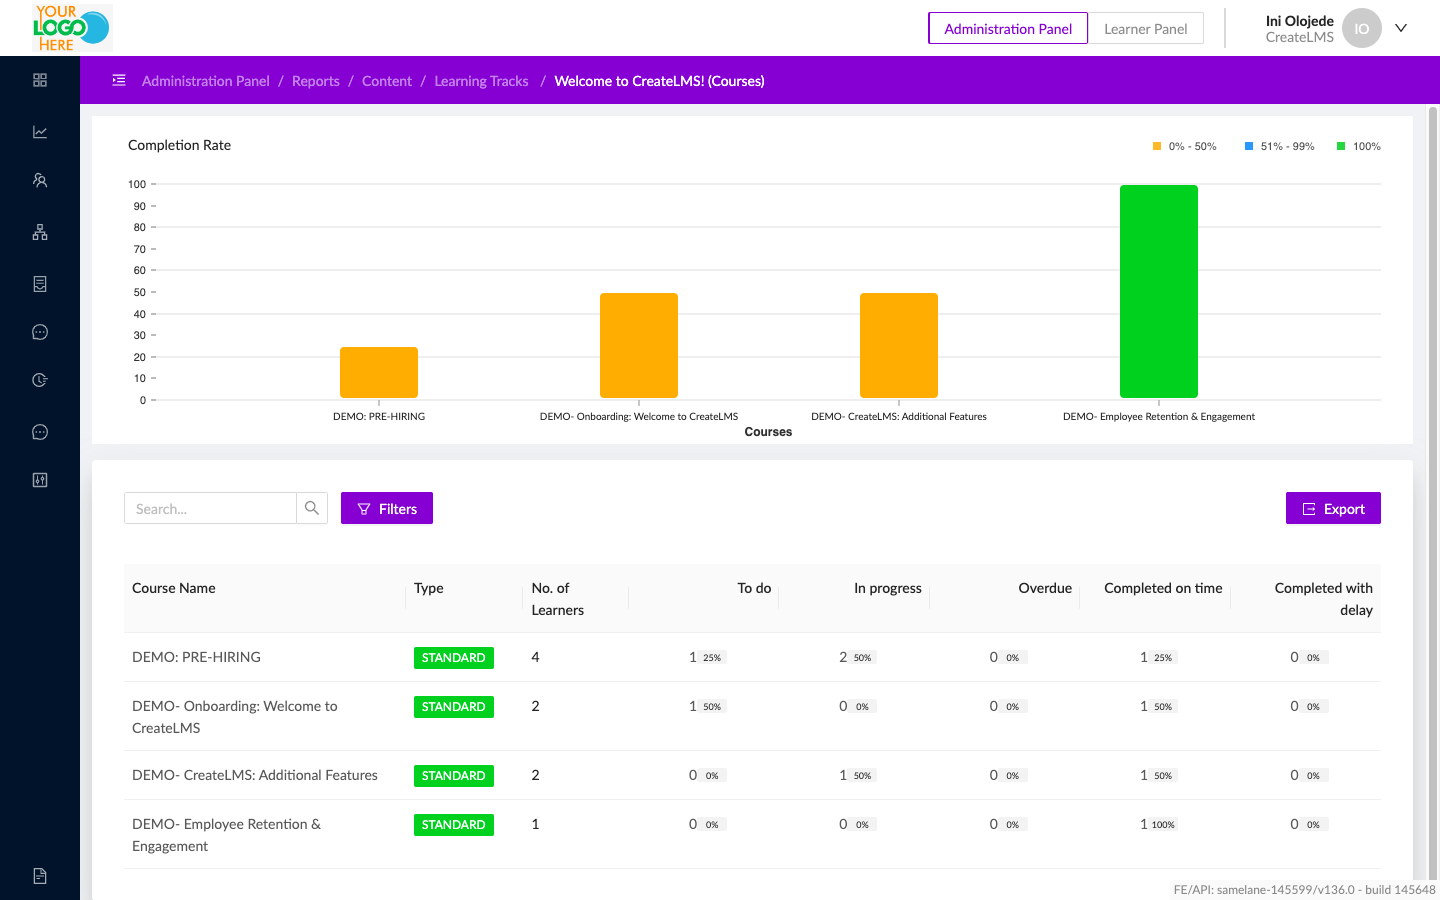This screenshot has height=900, width=1440.
Task: Select the chat bubble icon in sidebar
Action: tap(40, 331)
